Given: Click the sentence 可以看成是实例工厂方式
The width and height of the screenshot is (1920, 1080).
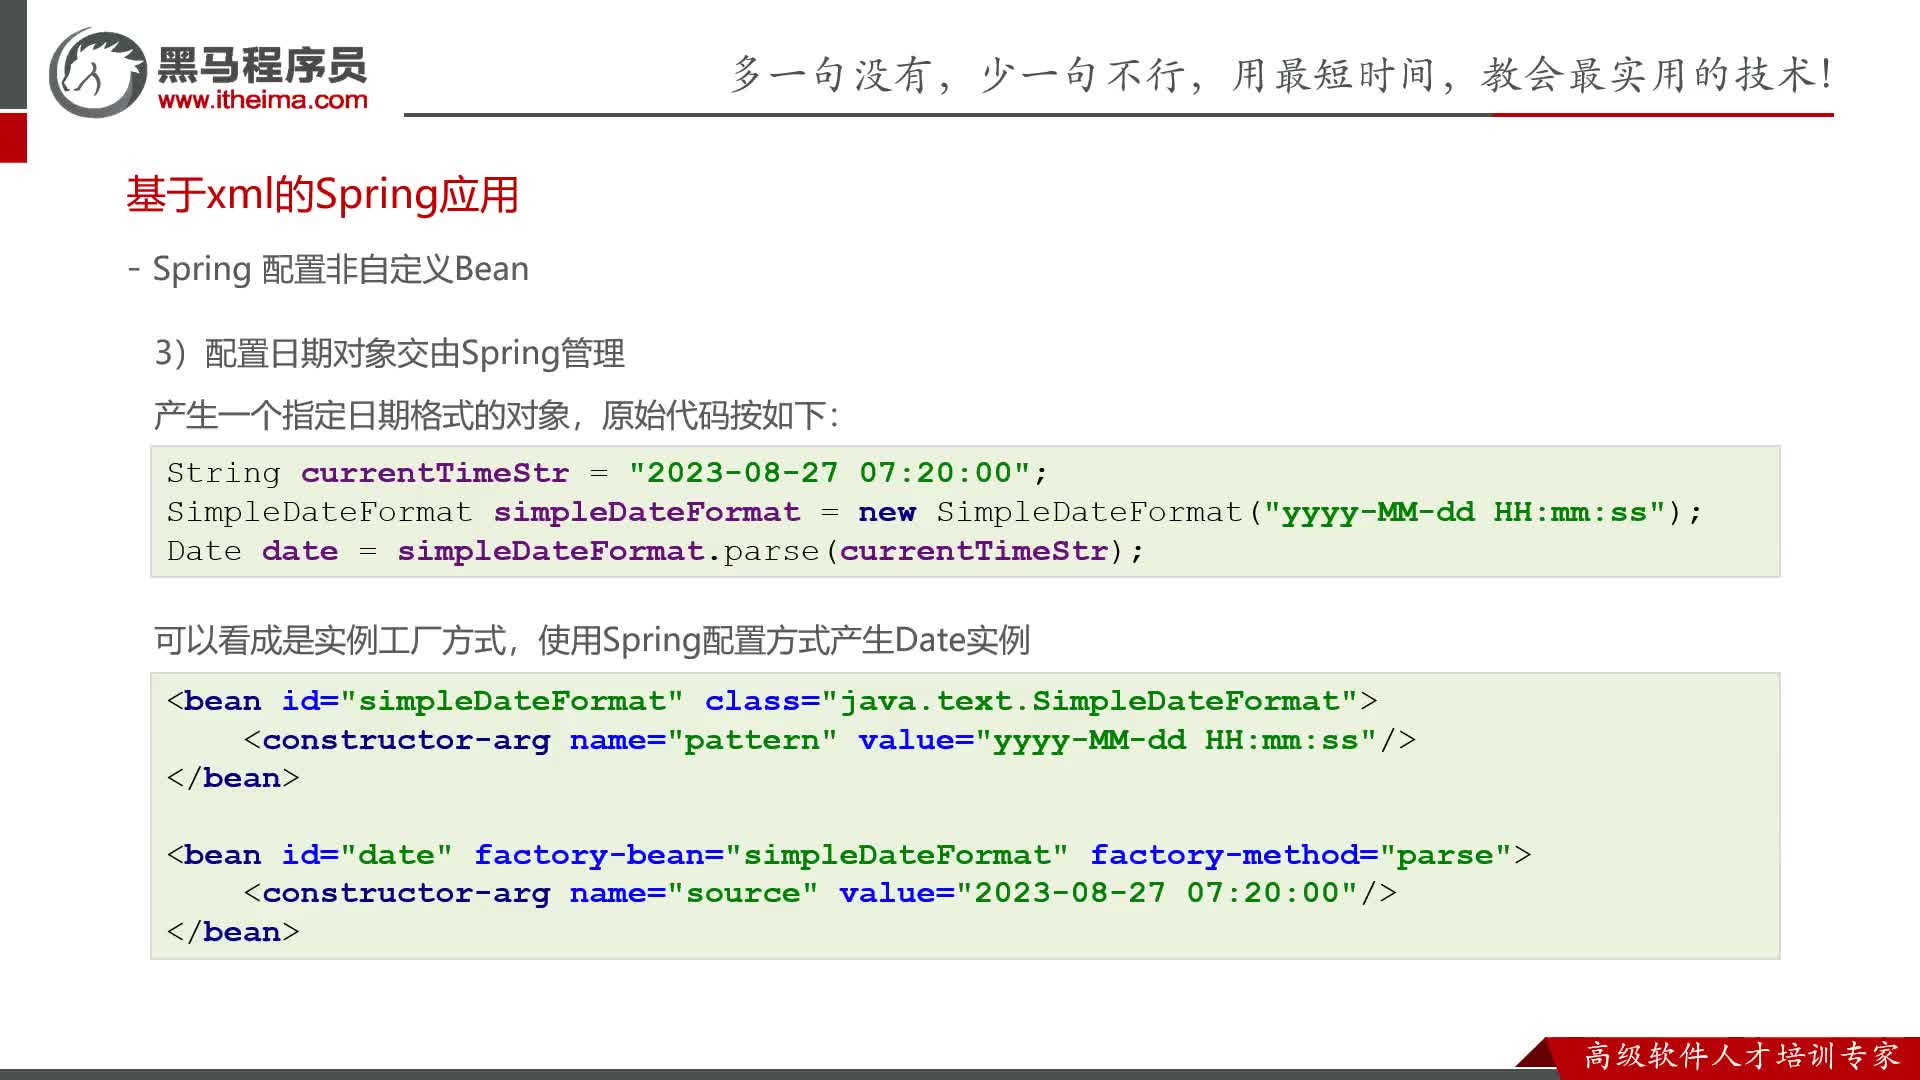Looking at the screenshot, I should 330,640.
